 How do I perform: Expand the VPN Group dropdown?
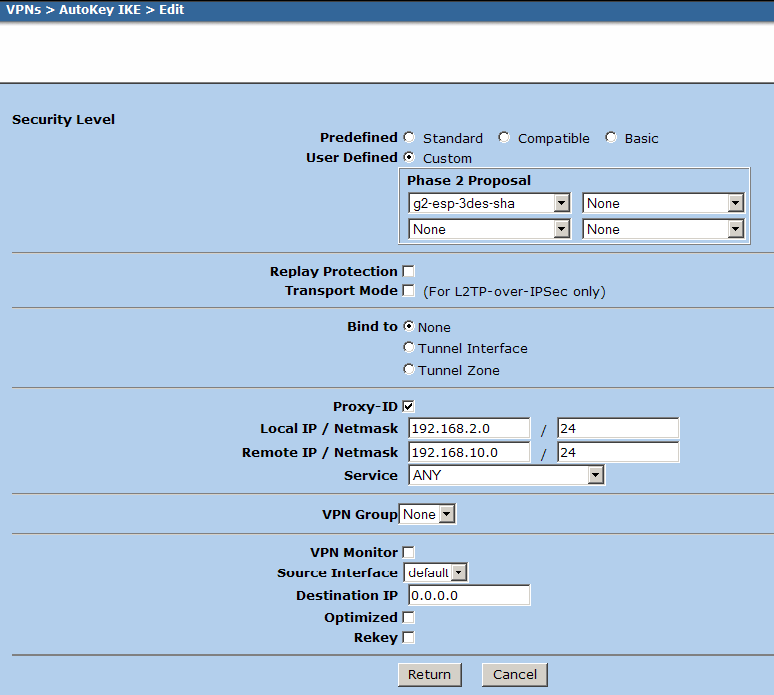427,514
